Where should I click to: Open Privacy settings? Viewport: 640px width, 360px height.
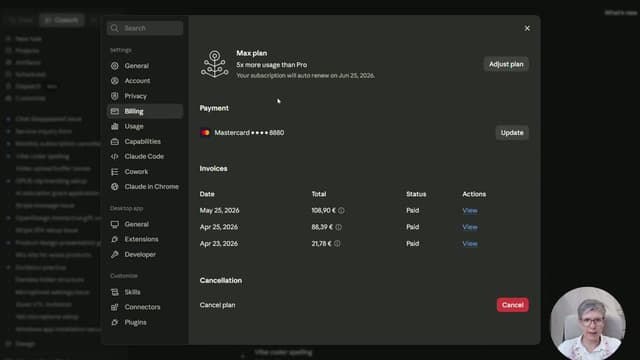point(145,96)
